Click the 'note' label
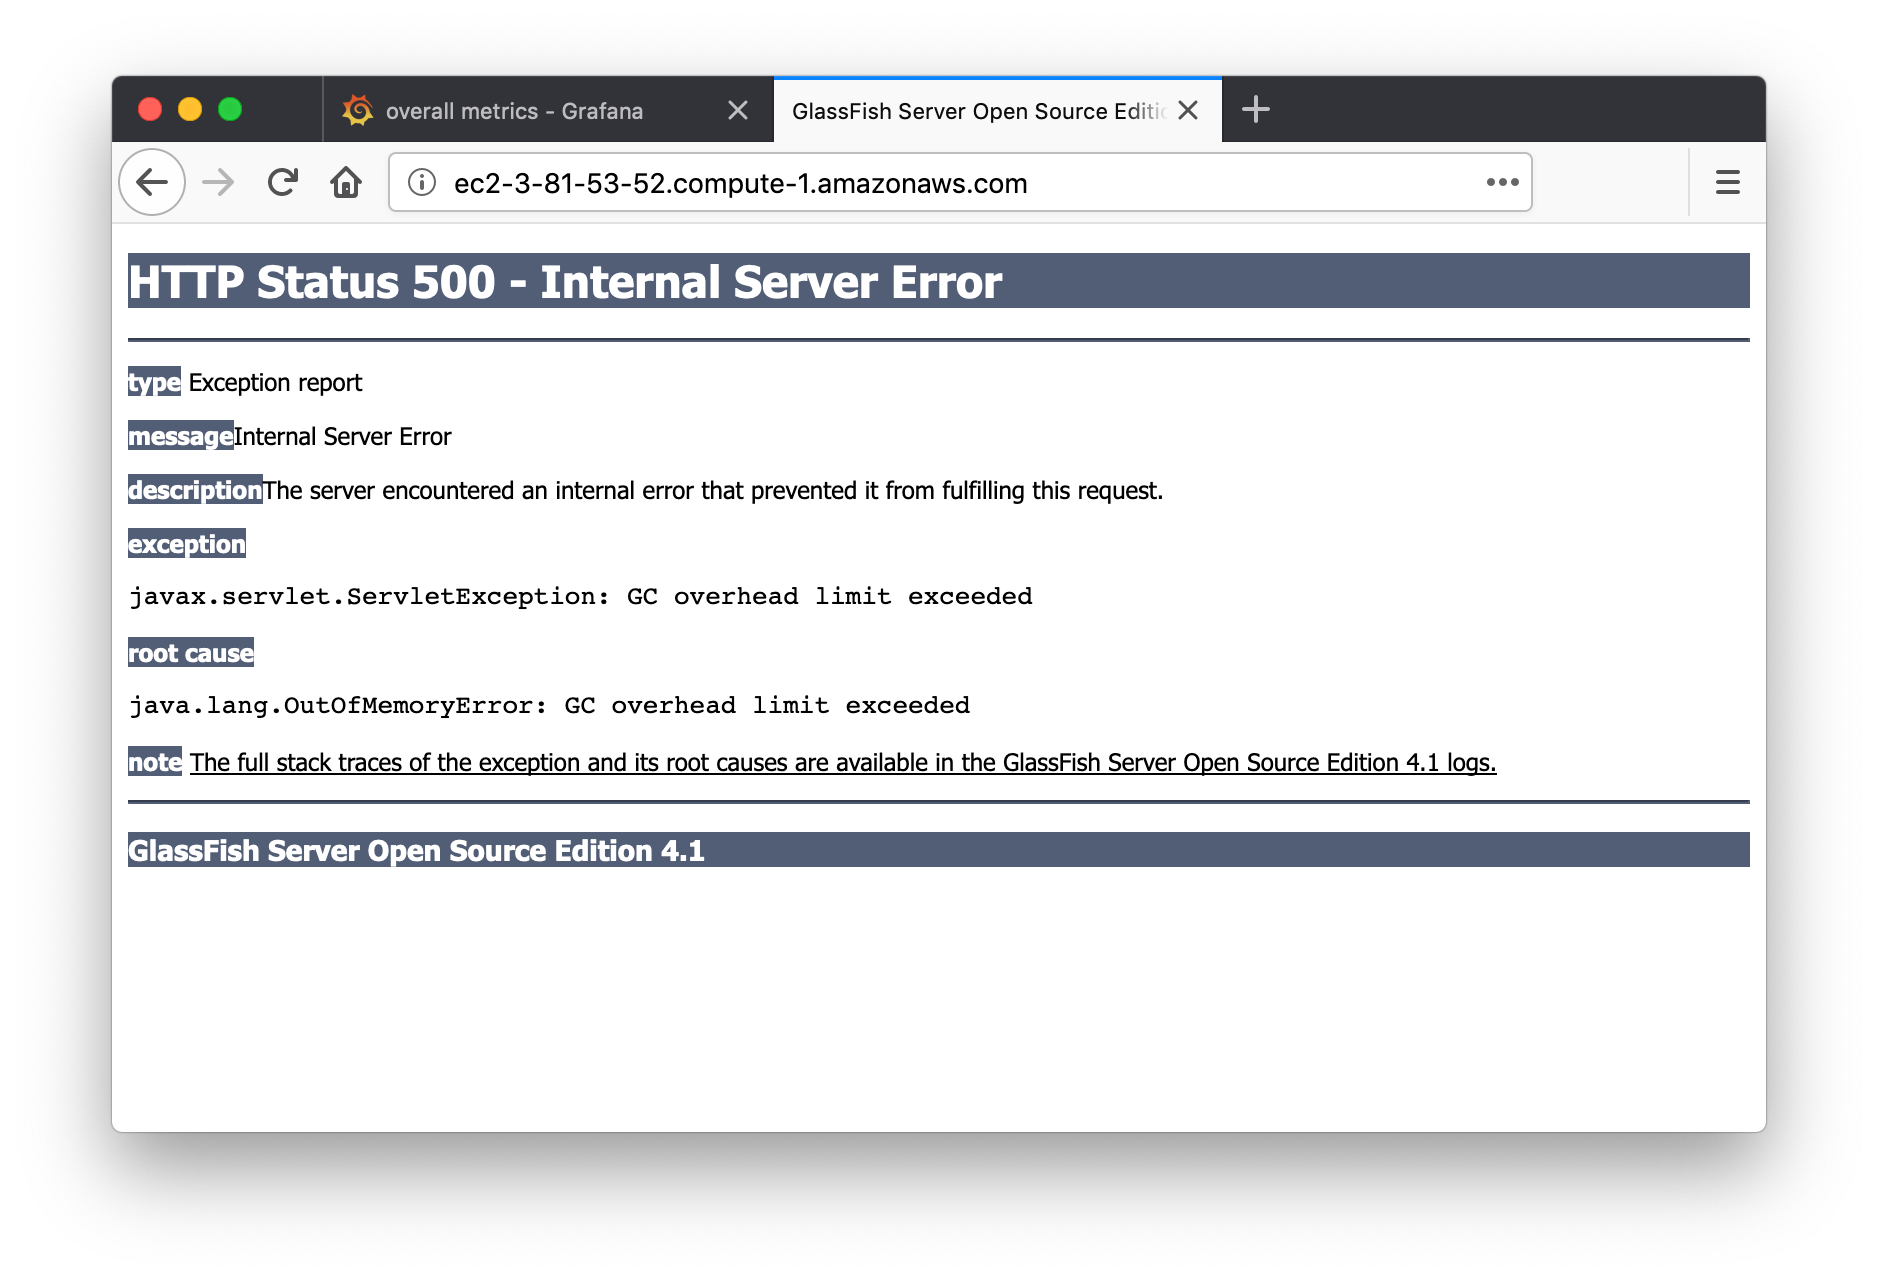 tap(155, 762)
